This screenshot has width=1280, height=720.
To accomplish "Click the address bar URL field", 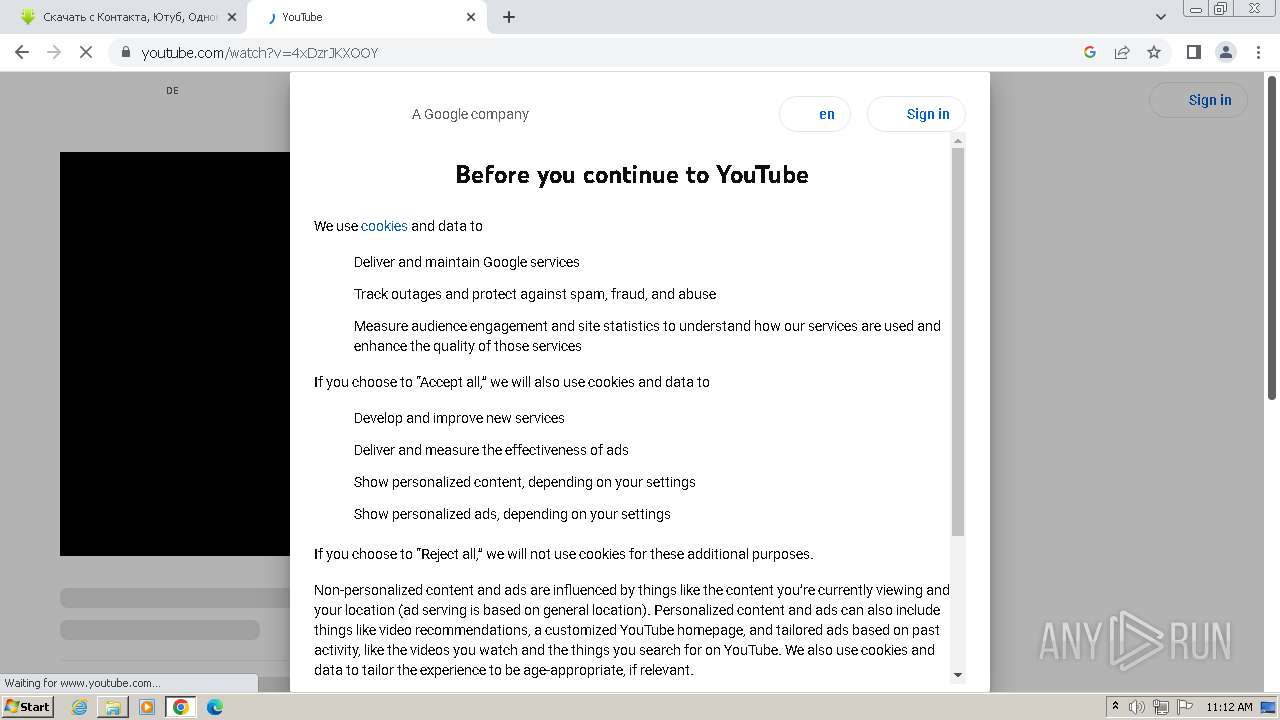I will point(600,53).
